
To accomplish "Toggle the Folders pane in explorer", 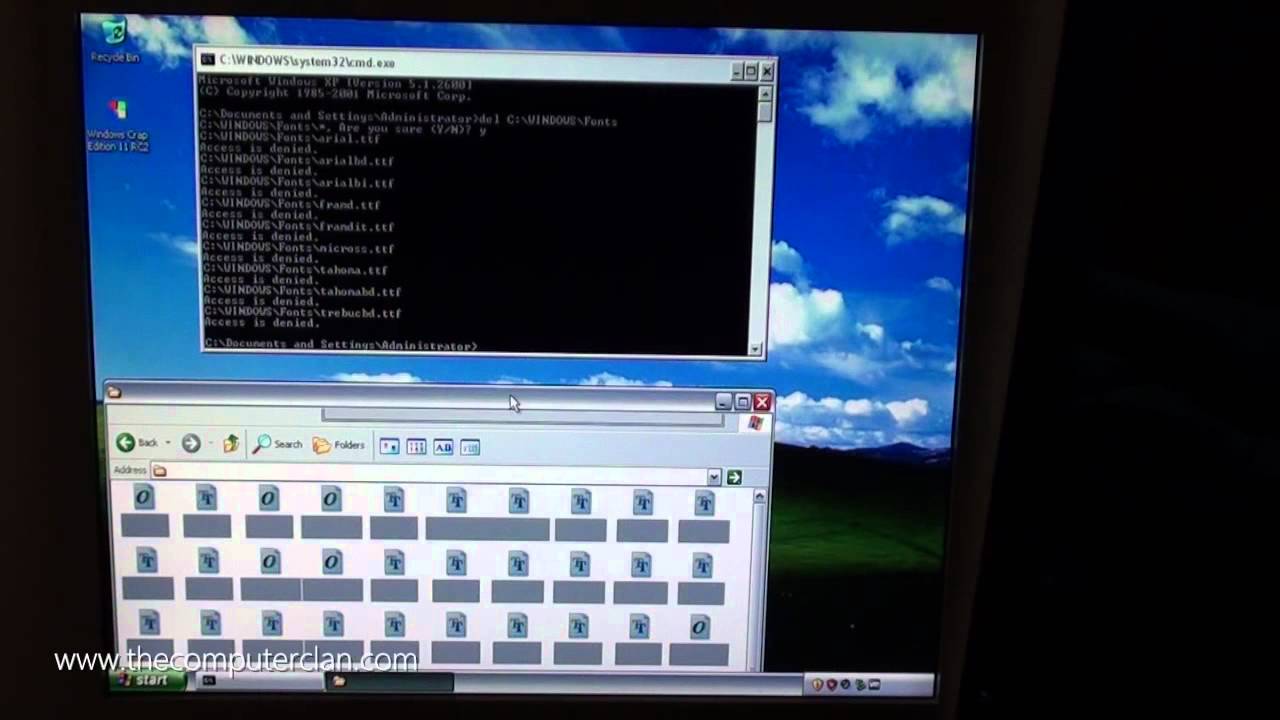I will pos(339,445).
